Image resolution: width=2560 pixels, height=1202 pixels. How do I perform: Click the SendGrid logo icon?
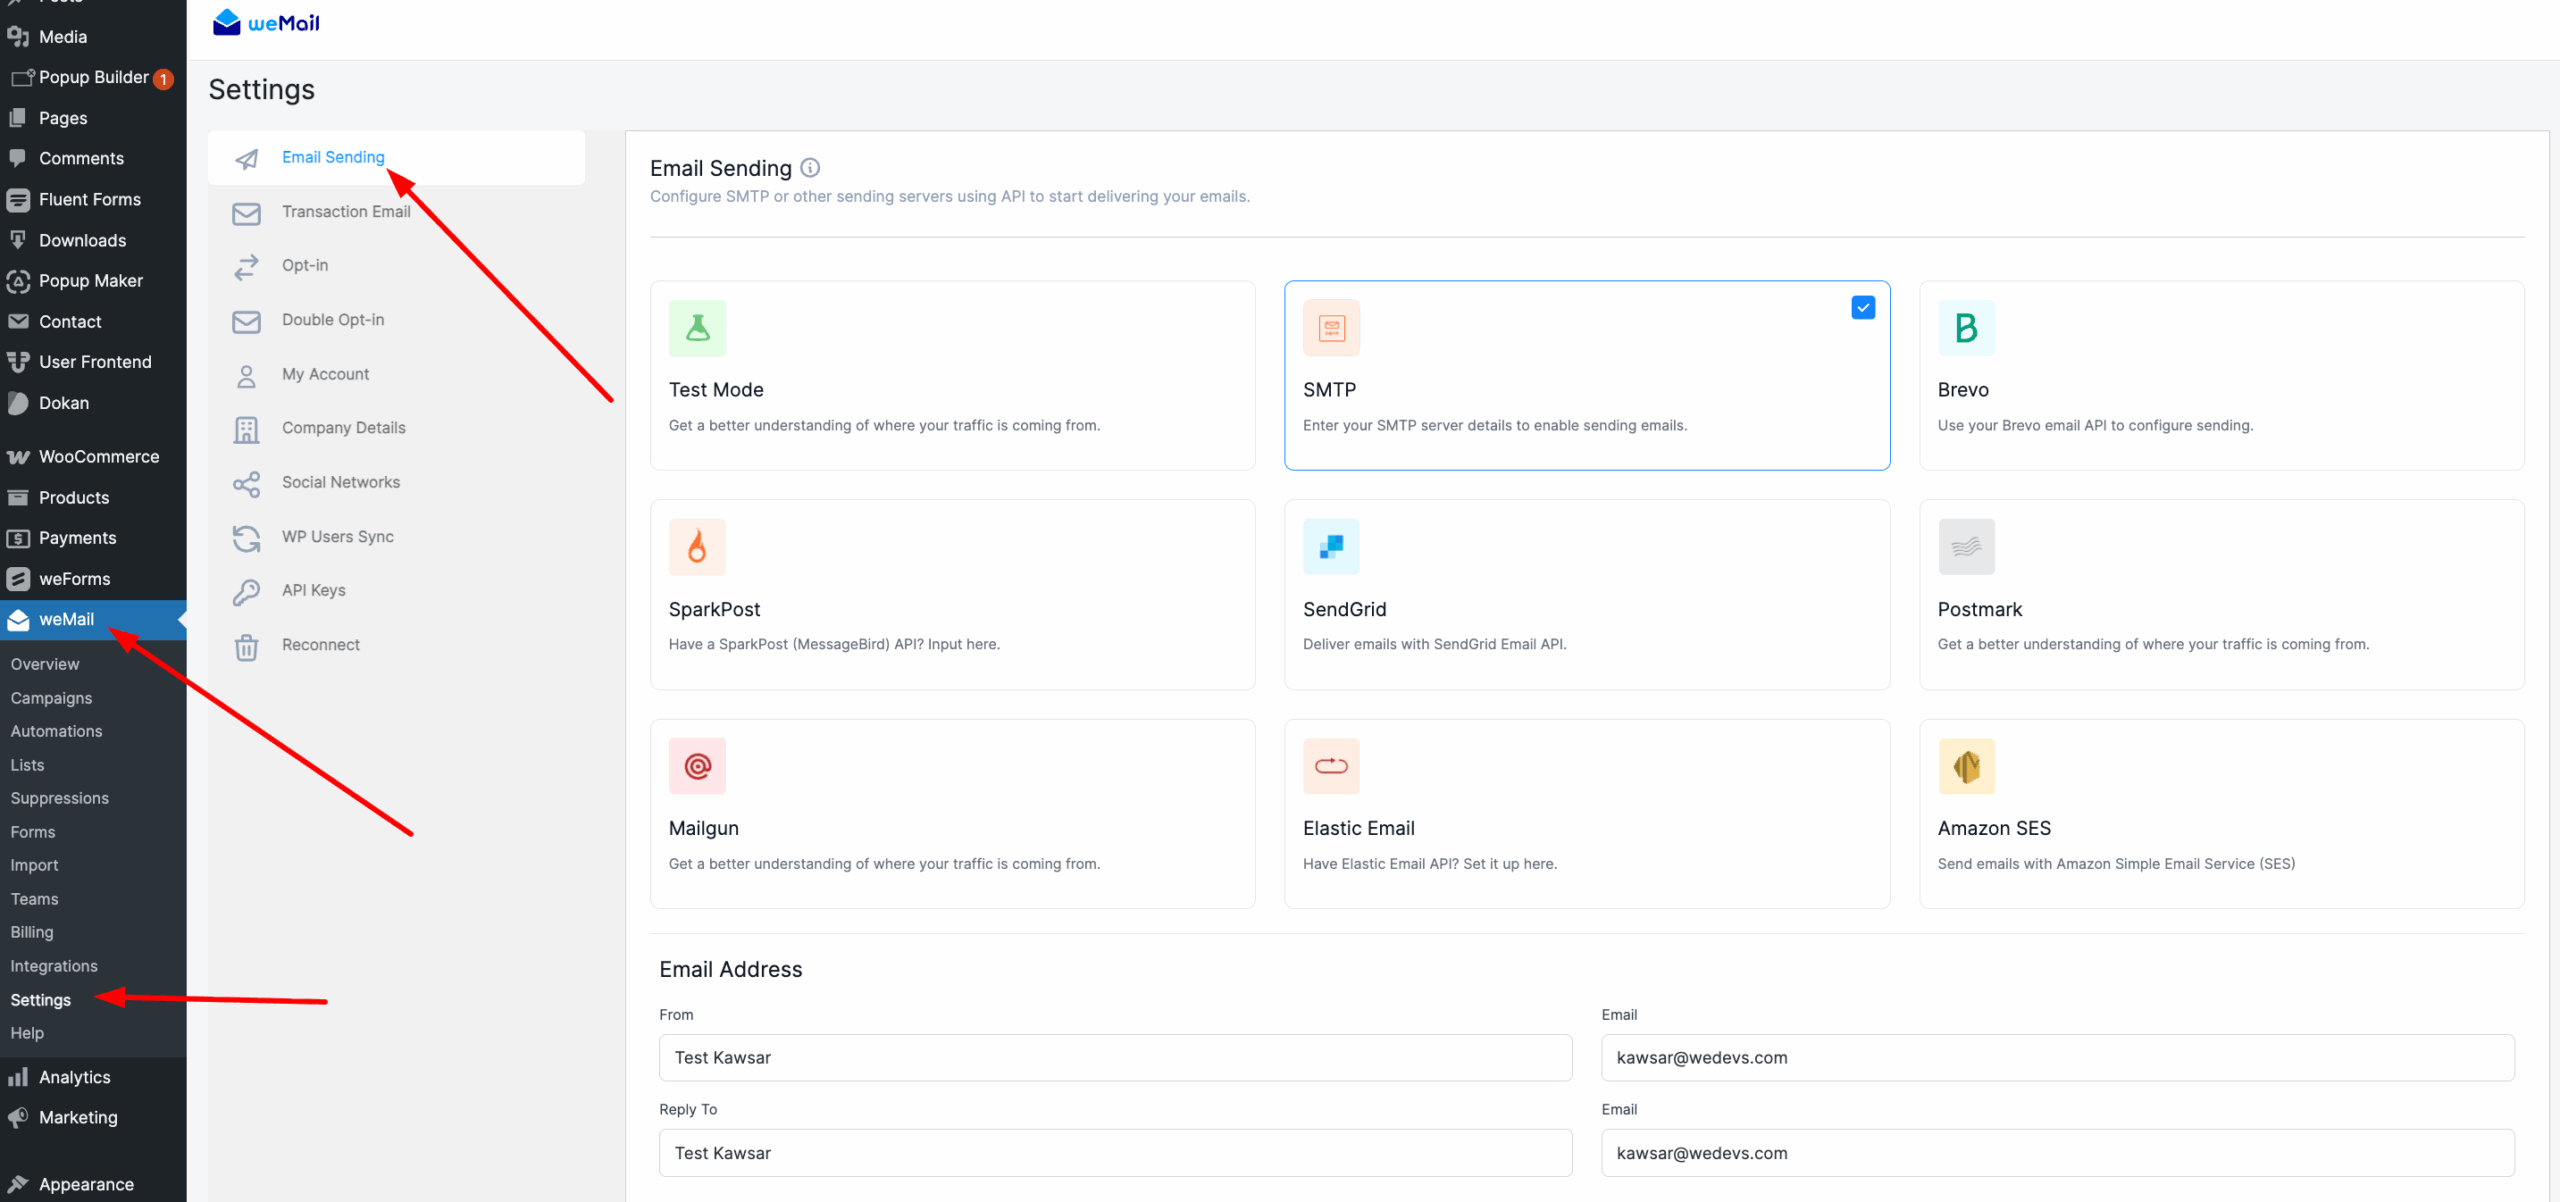[1331, 547]
